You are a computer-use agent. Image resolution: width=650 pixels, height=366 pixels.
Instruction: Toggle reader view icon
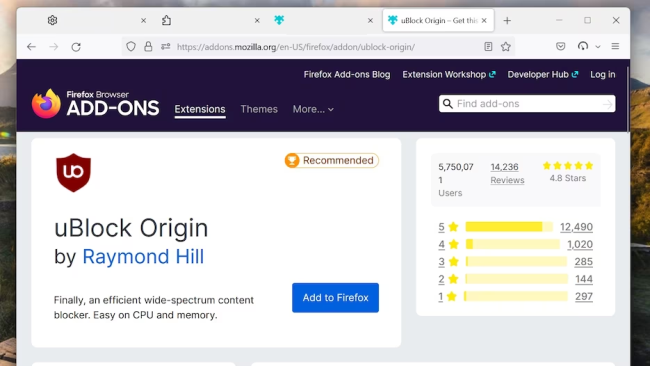(x=488, y=47)
